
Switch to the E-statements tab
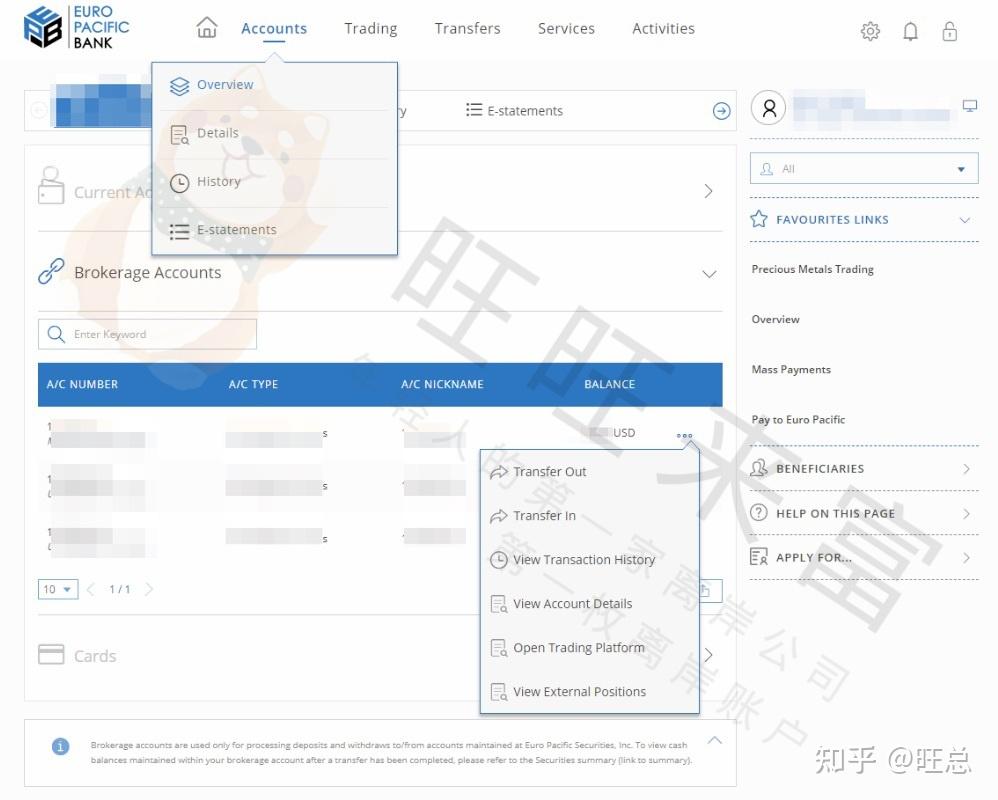[x=514, y=111]
